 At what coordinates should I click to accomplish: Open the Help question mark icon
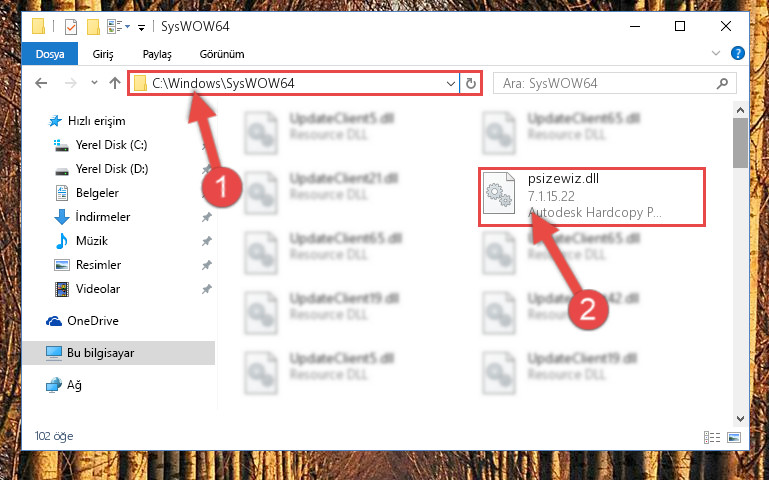(738, 53)
